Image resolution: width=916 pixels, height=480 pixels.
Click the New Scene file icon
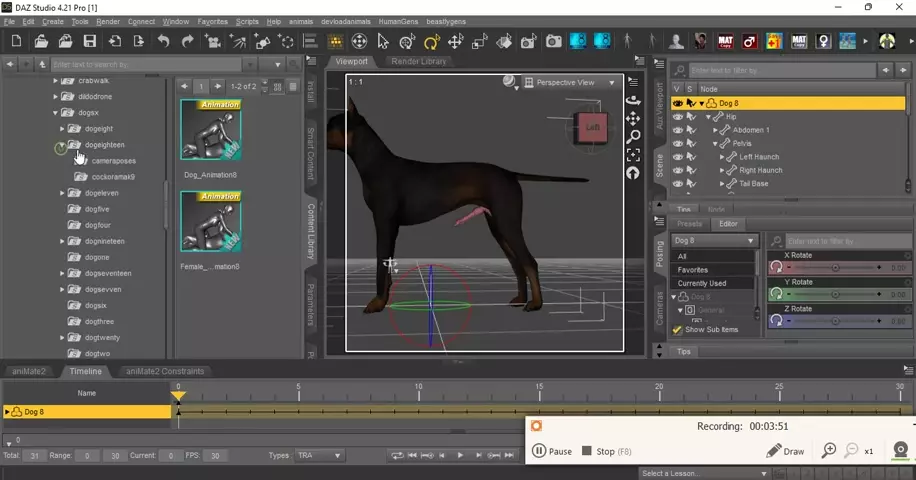[x=17, y=42]
